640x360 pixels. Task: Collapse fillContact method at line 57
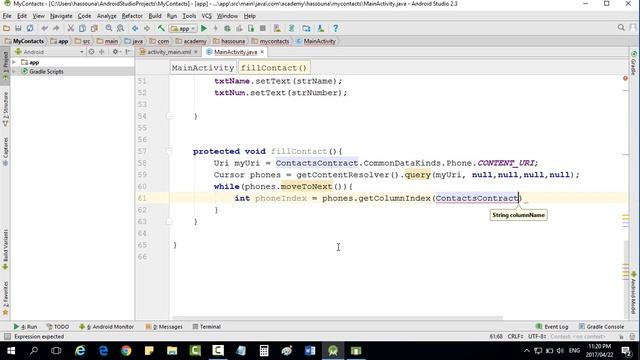point(169,151)
